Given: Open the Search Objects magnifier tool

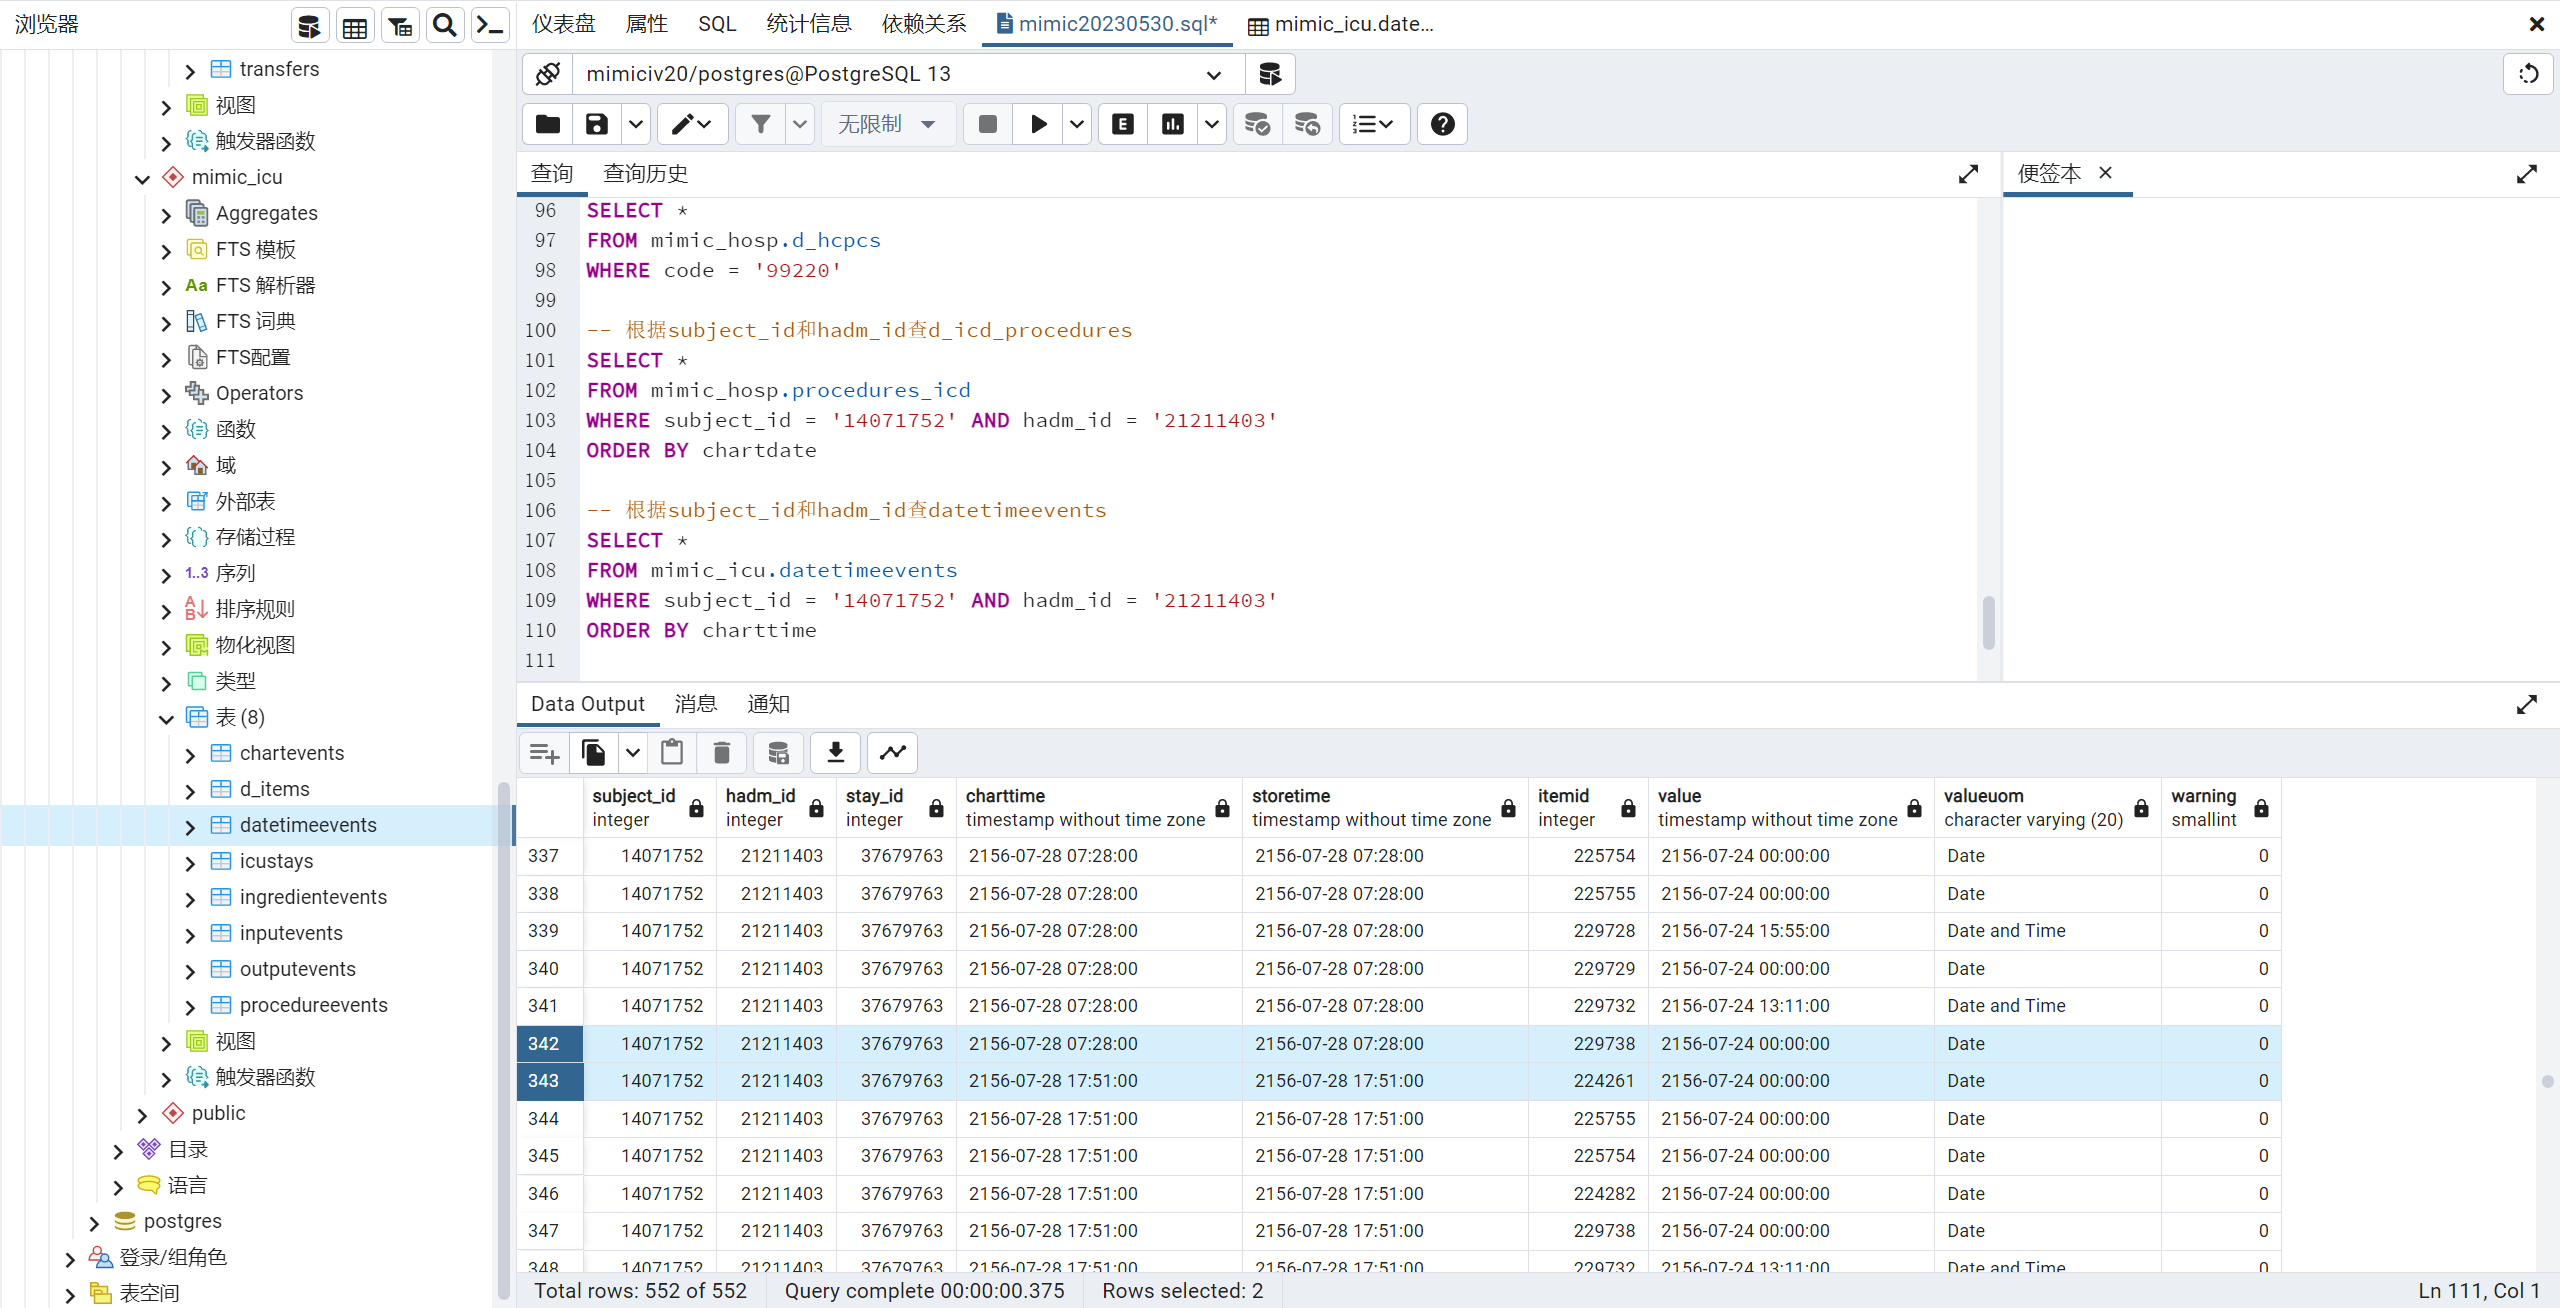Looking at the screenshot, I should tap(444, 25).
